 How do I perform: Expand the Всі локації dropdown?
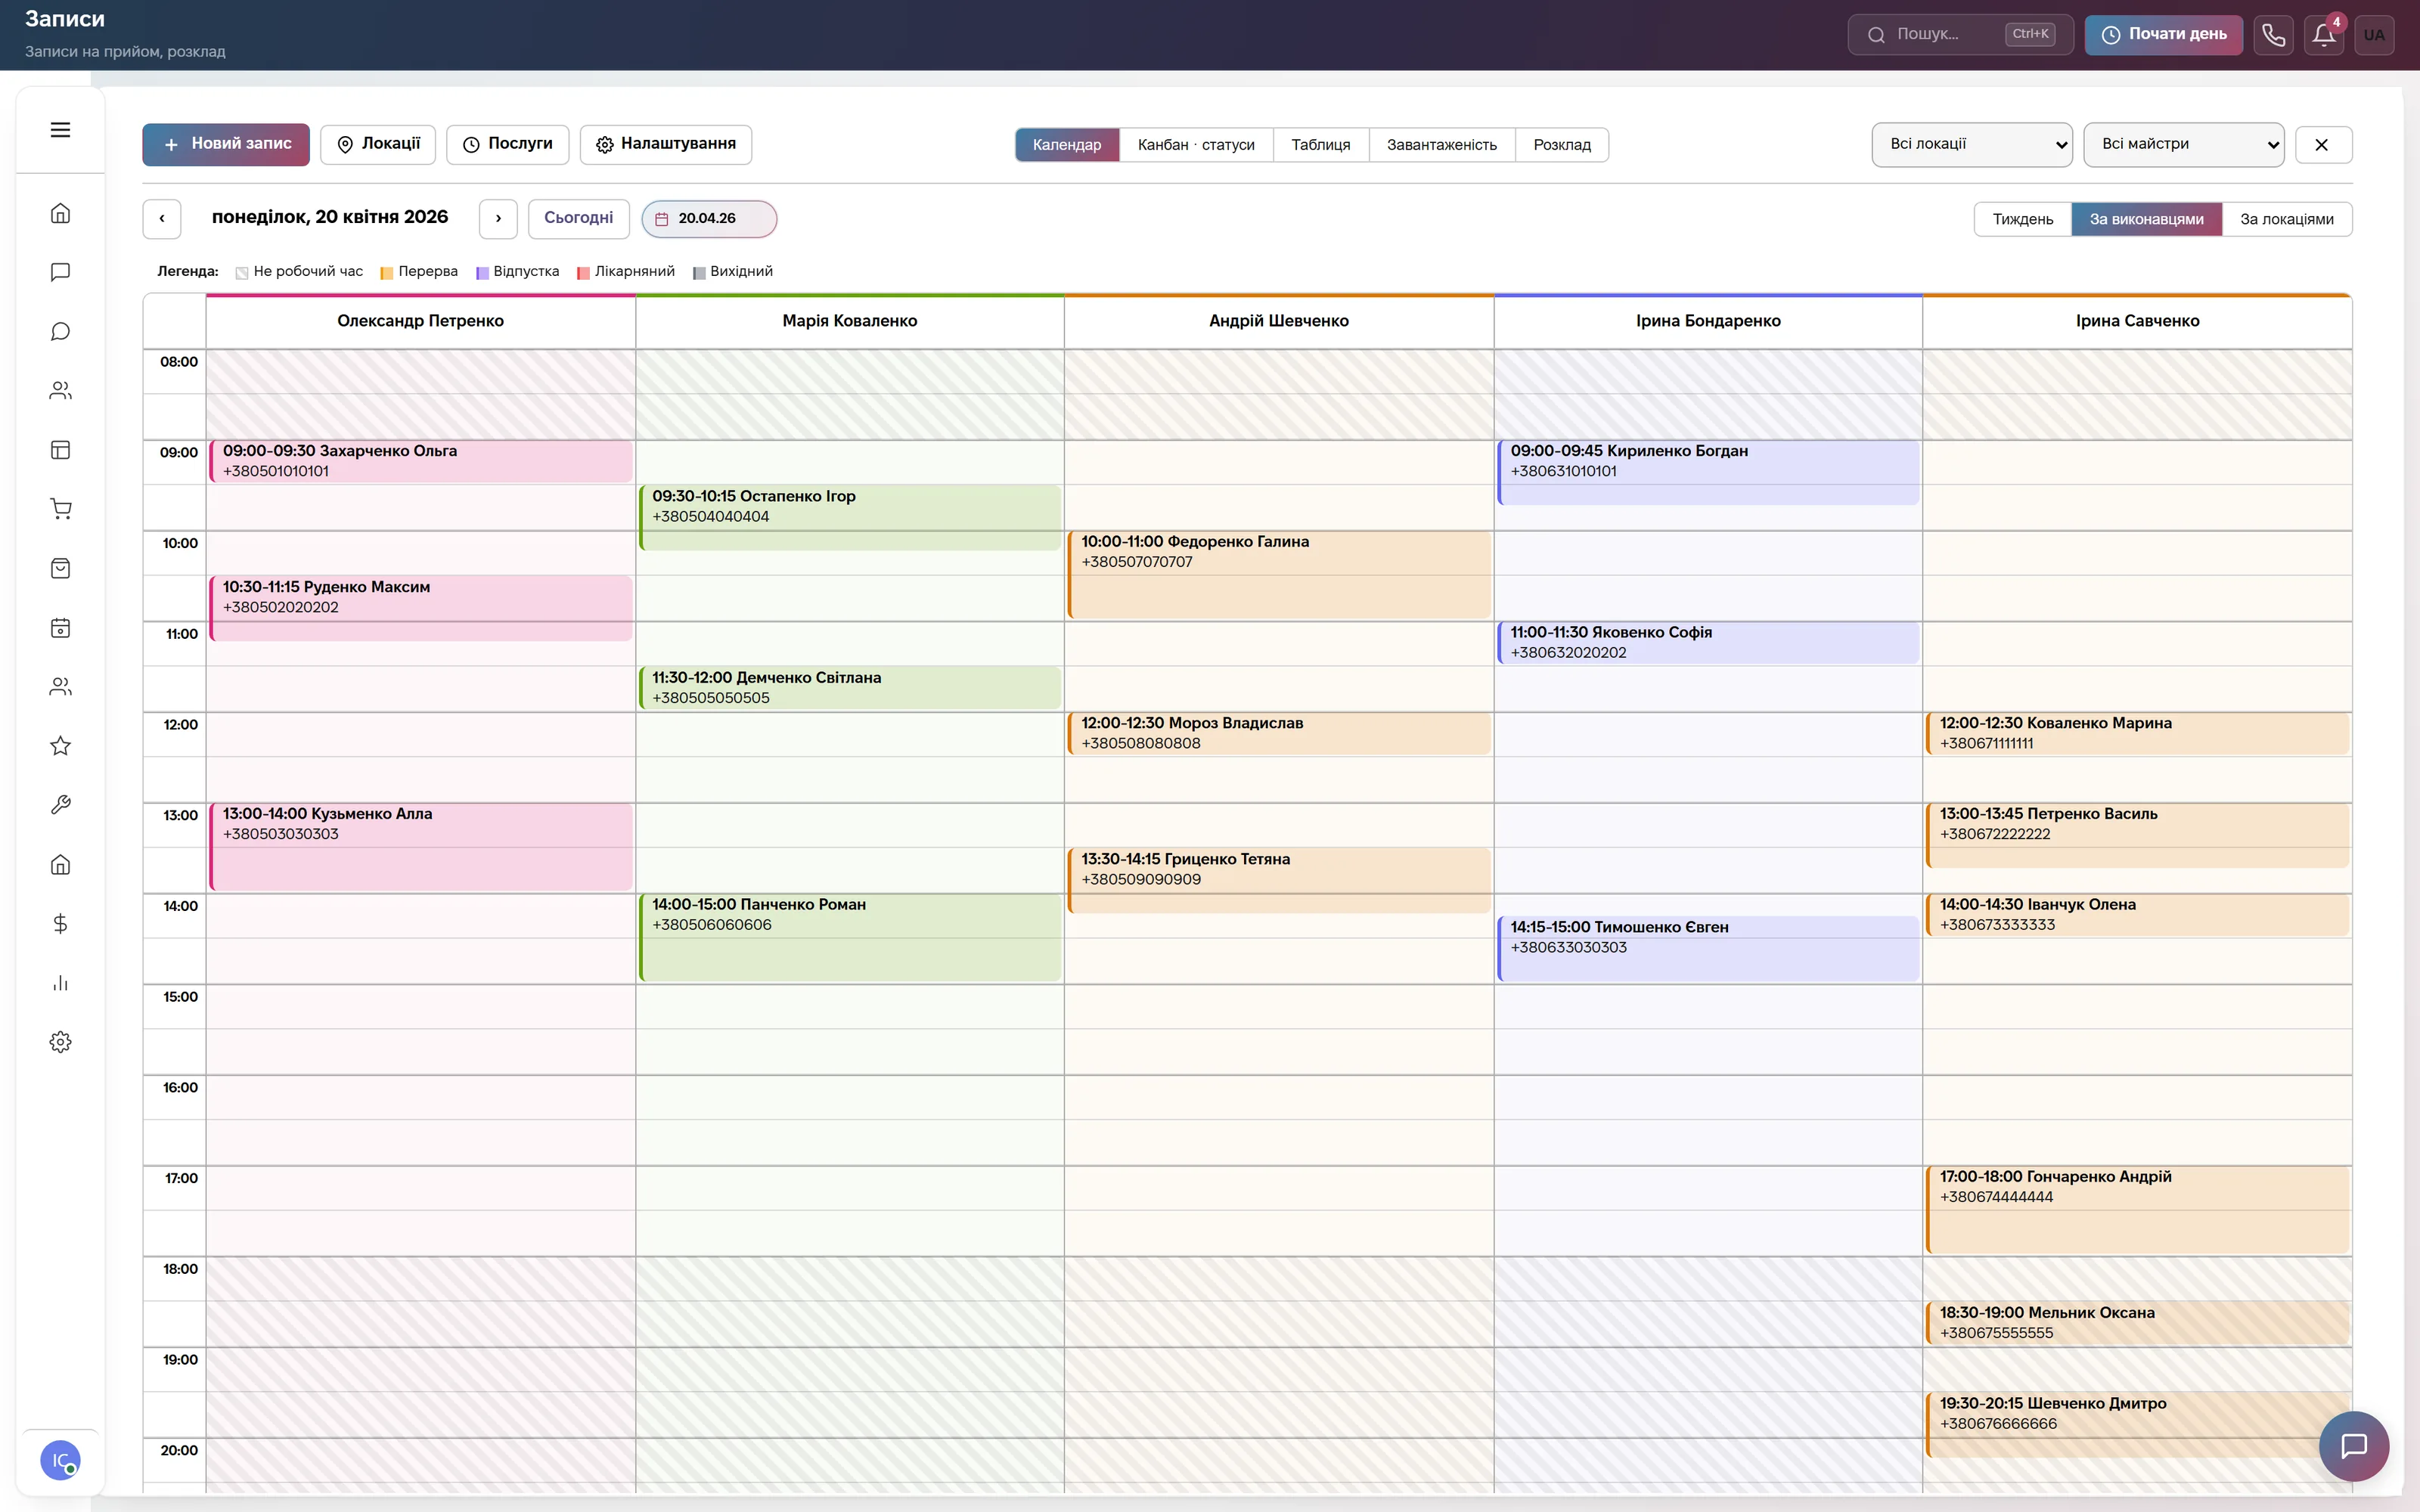[x=1972, y=145]
